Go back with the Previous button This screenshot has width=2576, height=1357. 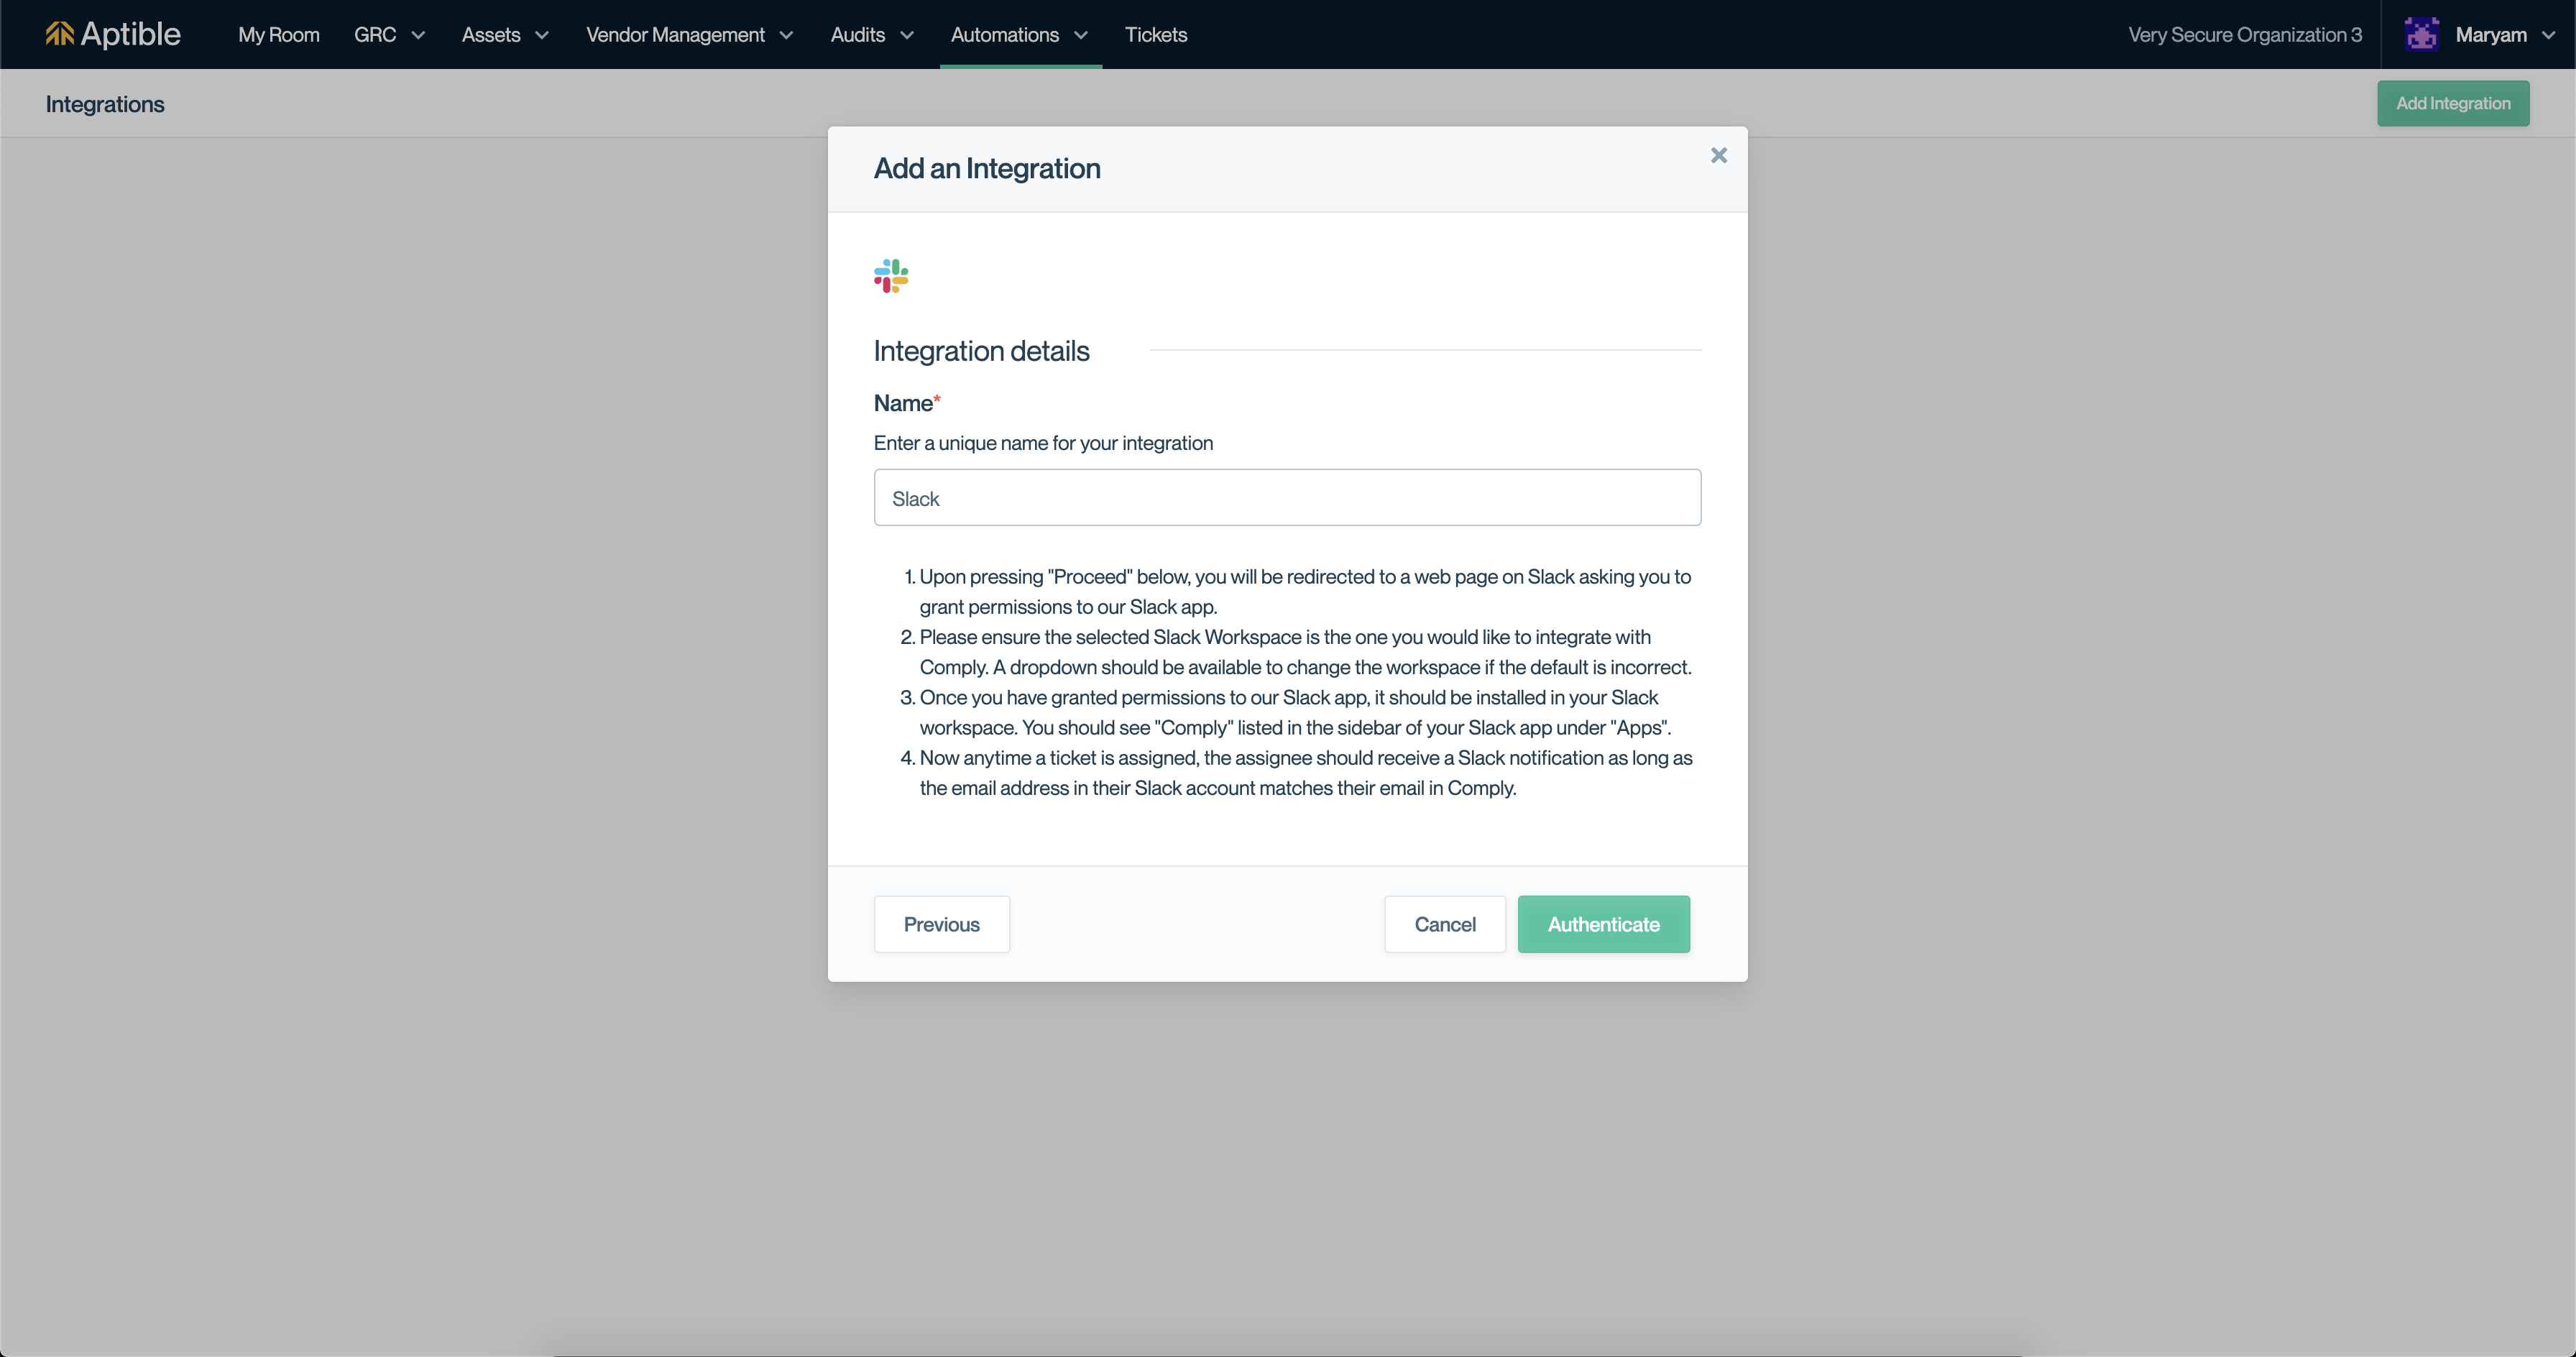(x=941, y=924)
